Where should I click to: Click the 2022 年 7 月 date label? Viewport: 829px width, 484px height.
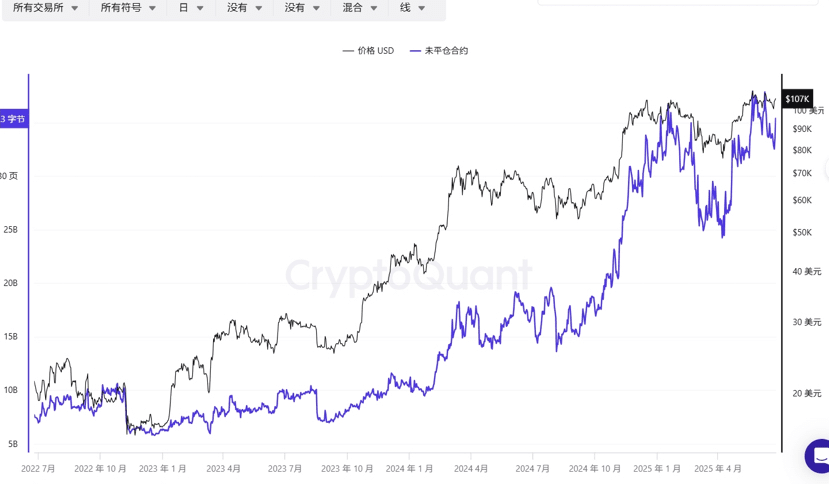tap(39, 468)
